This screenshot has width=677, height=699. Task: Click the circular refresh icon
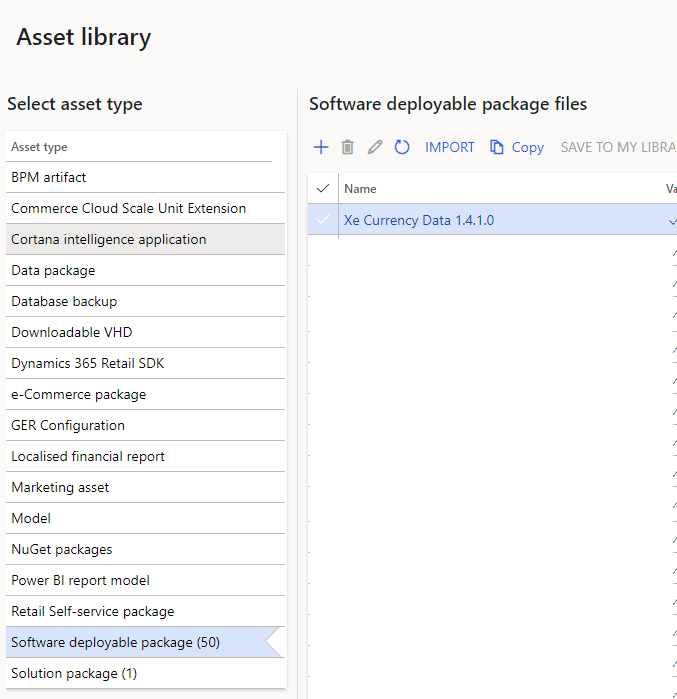coord(402,147)
